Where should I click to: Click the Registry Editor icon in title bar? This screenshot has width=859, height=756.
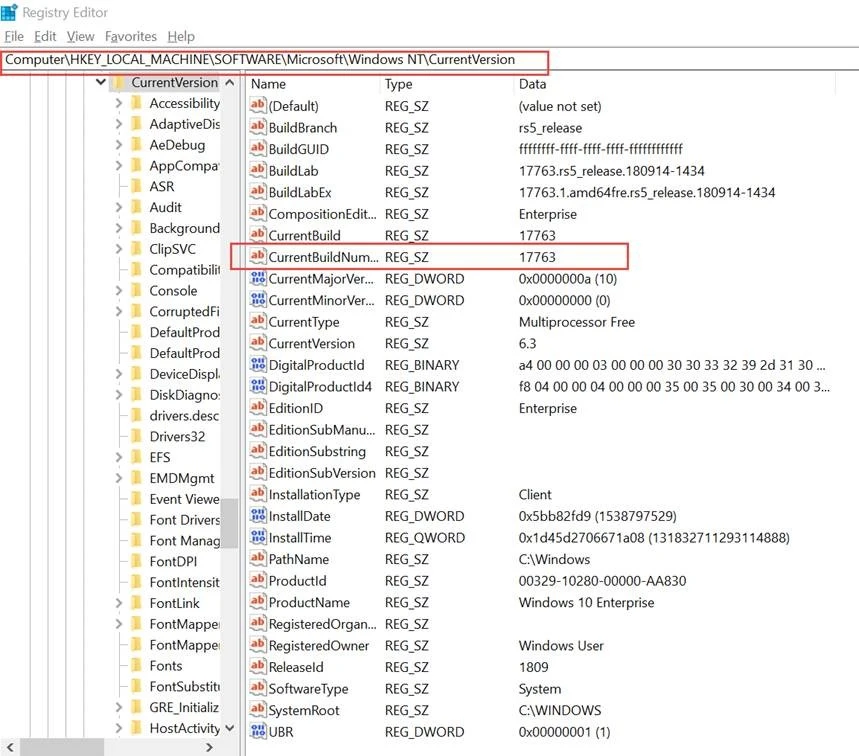[10, 14]
